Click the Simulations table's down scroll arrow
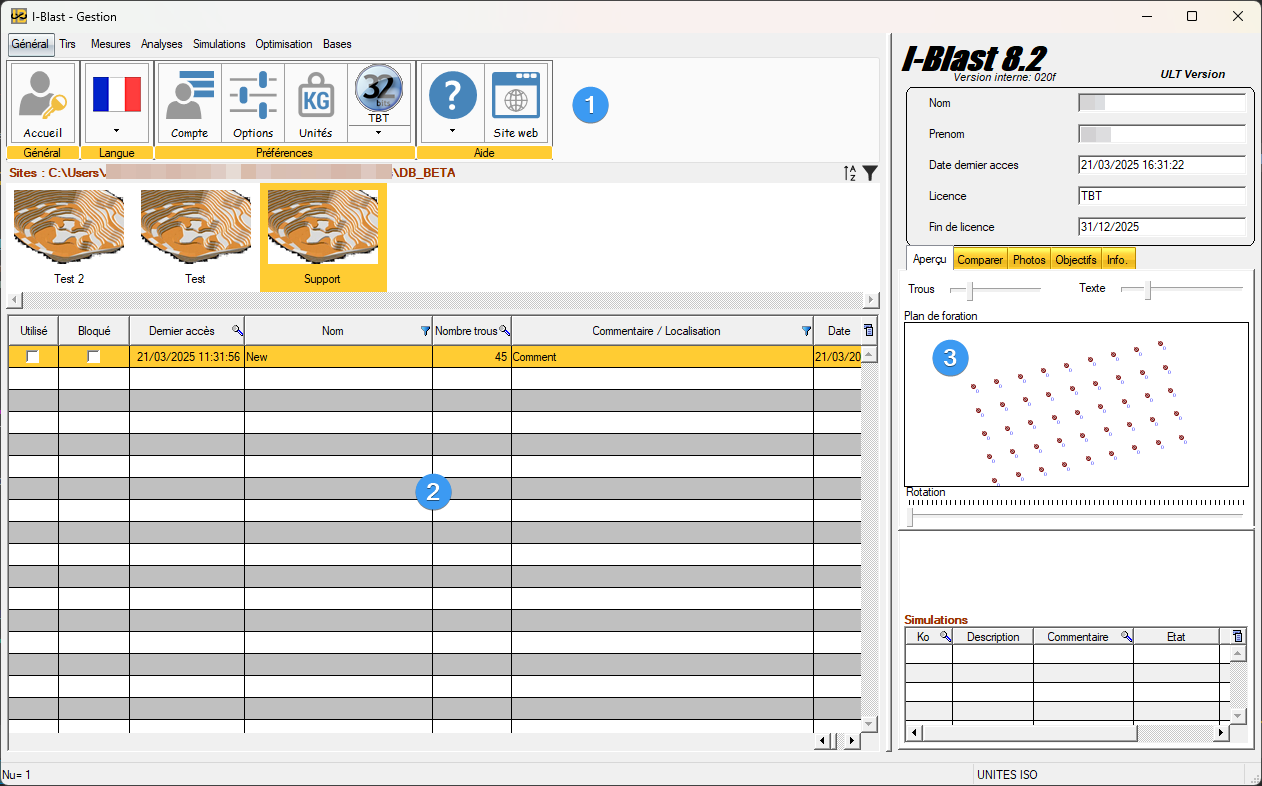This screenshot has height=786, width=1262. coord(1238,716)
